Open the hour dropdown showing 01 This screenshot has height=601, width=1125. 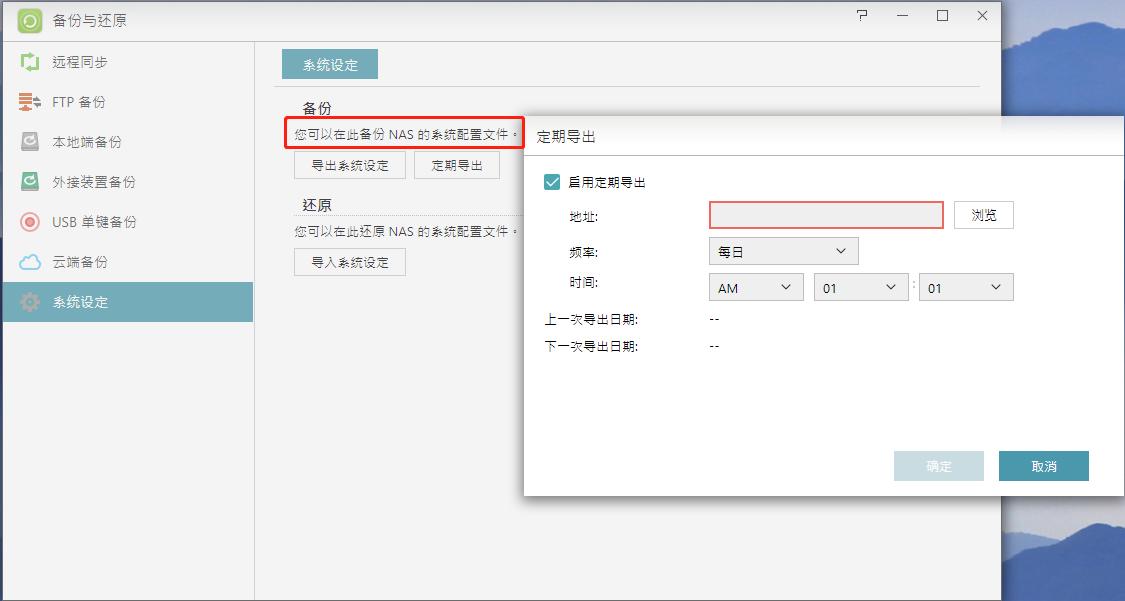click(861, 286)
